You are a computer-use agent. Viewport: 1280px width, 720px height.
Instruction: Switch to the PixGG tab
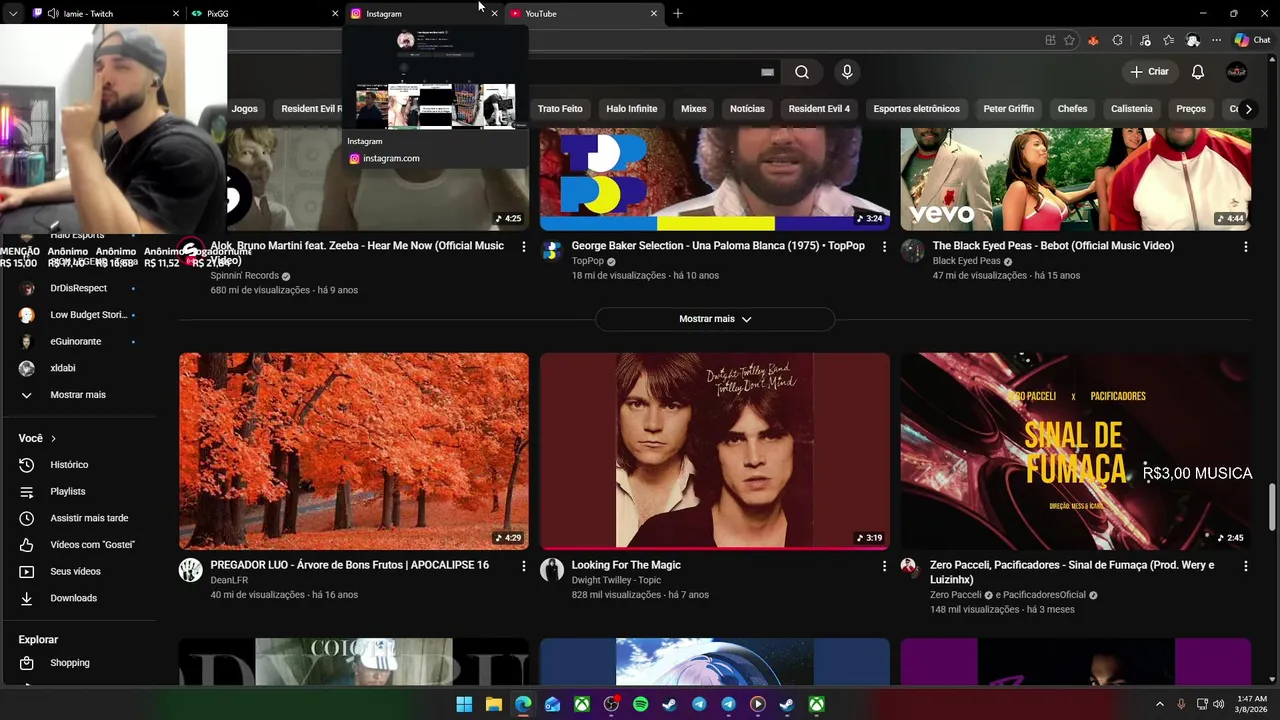tap(265, 13)
